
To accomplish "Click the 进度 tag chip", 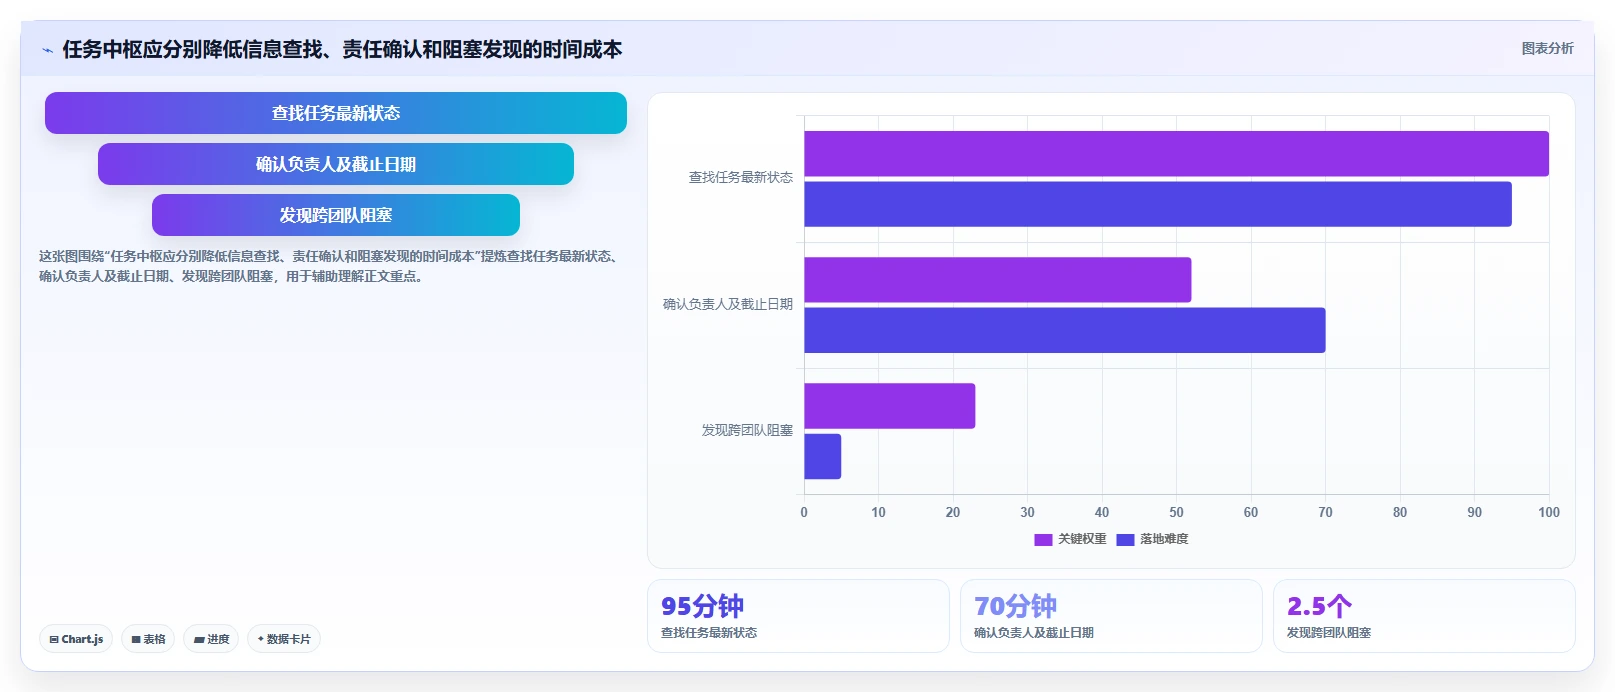I will [211, 639].
